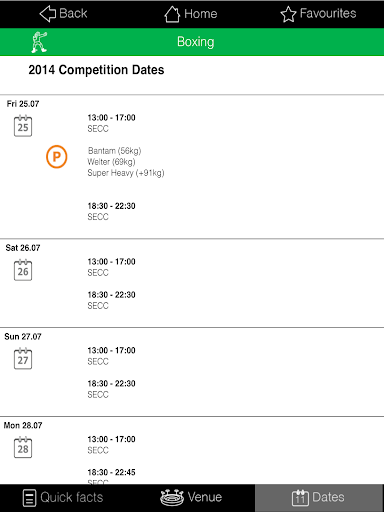
Task: Select the calendar icon for 28
Action: coord(23,447)
